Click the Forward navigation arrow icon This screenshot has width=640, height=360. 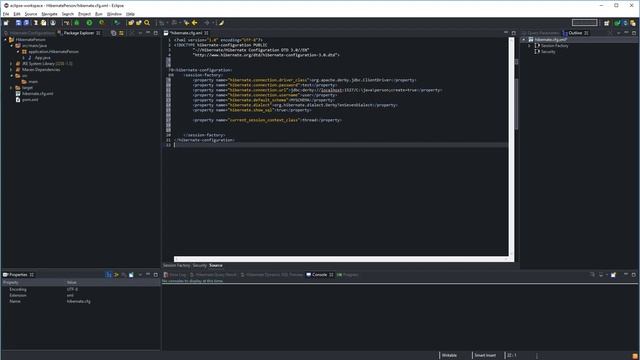click(x=207, y=23)
